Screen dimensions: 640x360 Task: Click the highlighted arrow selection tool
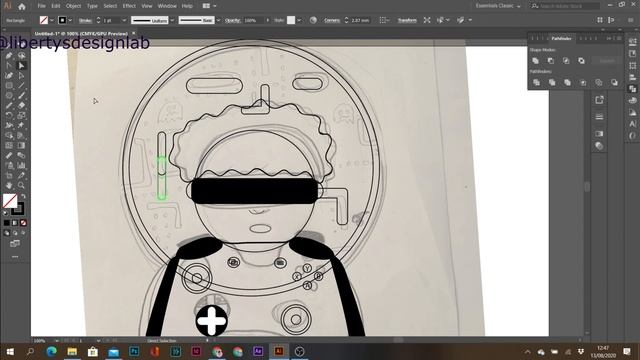click(x=21, y=66)
